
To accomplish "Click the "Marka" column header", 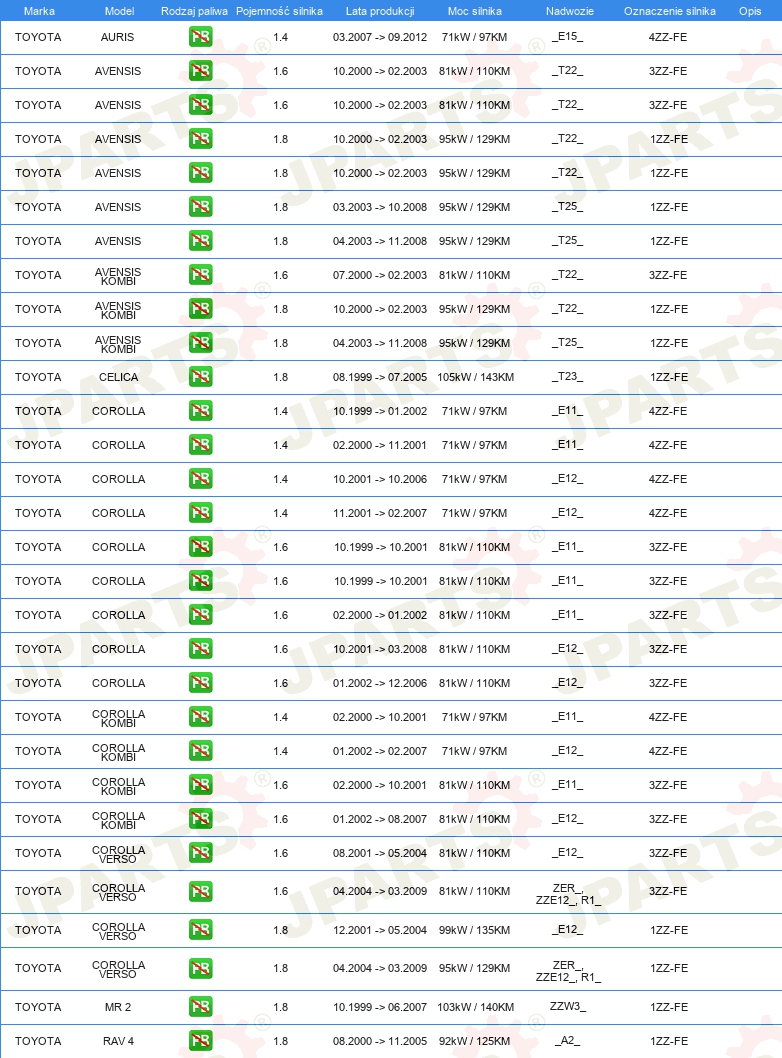I will point(39,11).
